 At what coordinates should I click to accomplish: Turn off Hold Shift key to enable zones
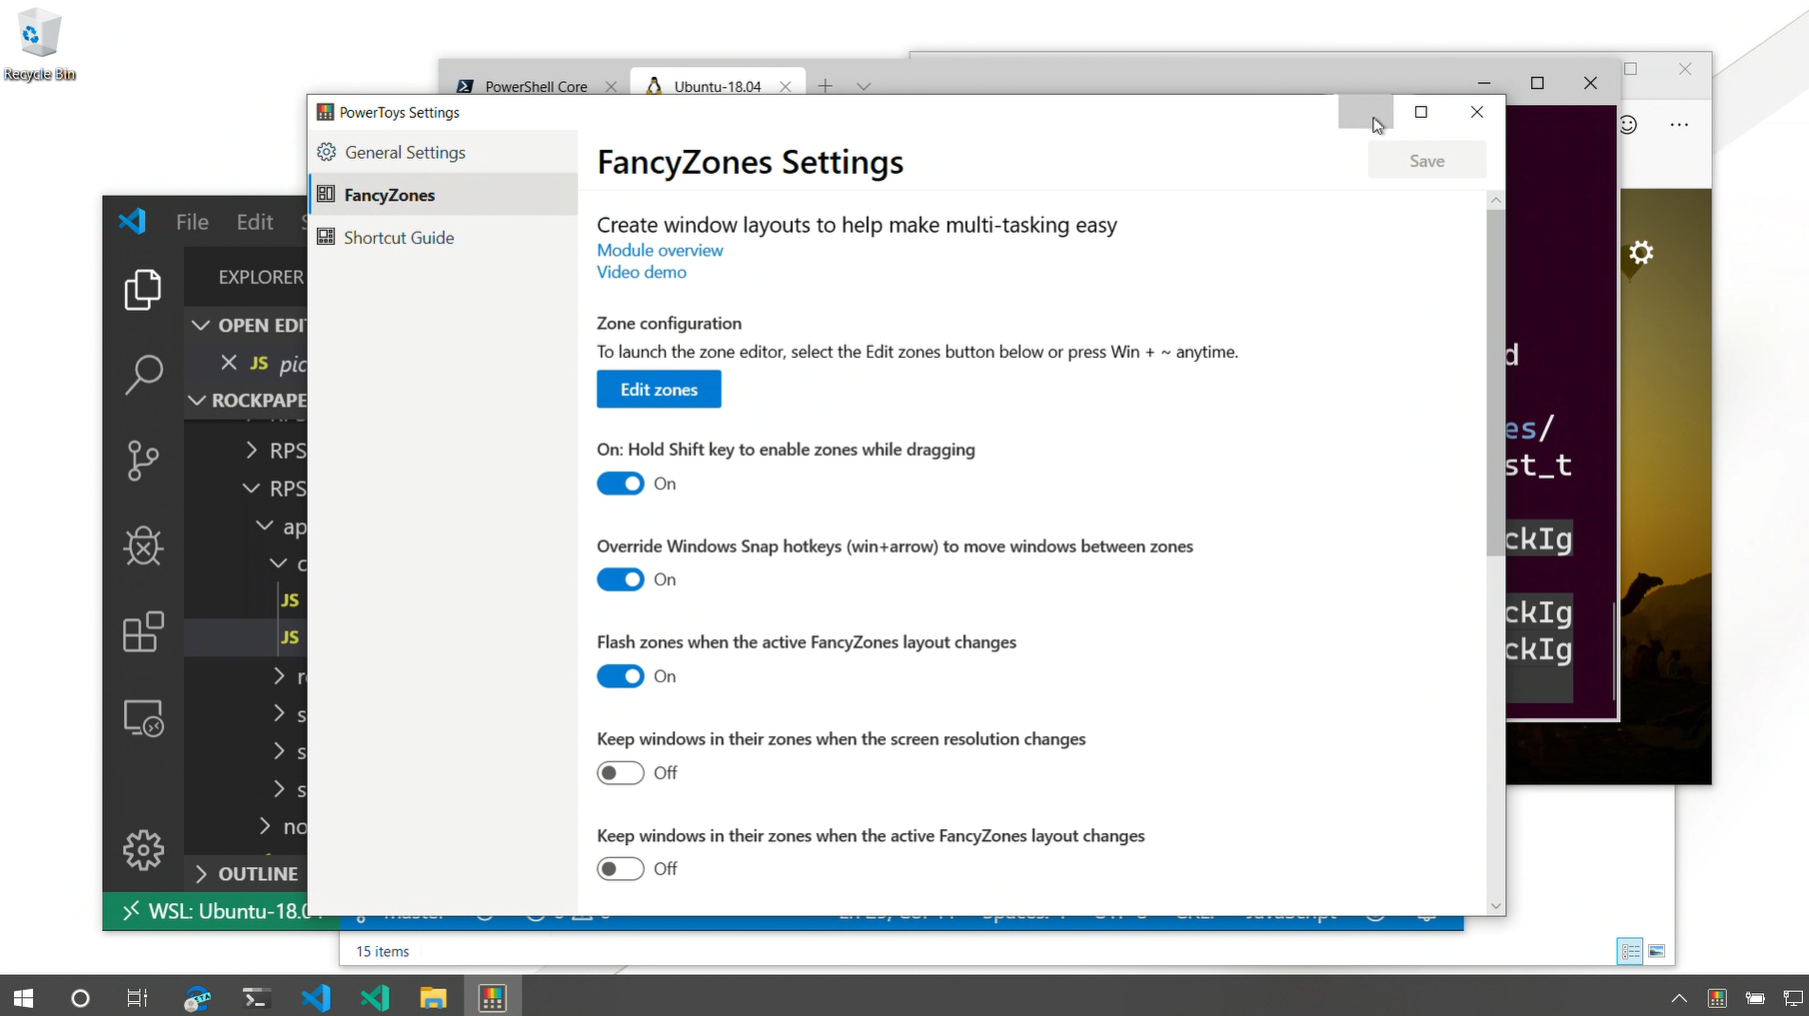[x=620, y=484]
